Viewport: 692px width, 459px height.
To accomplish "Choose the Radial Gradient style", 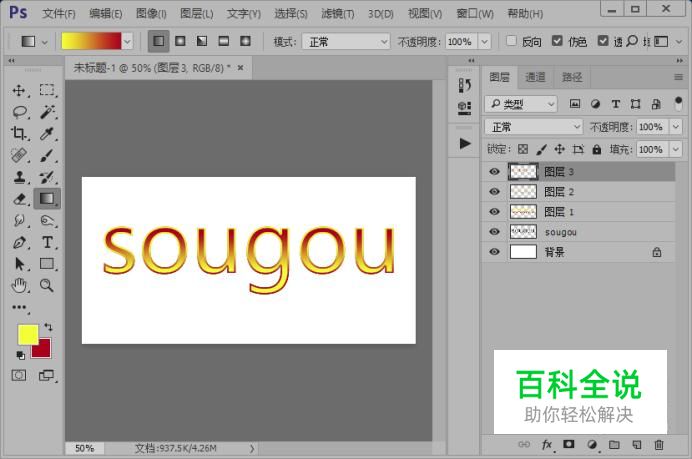I will [x=180, y=41].
